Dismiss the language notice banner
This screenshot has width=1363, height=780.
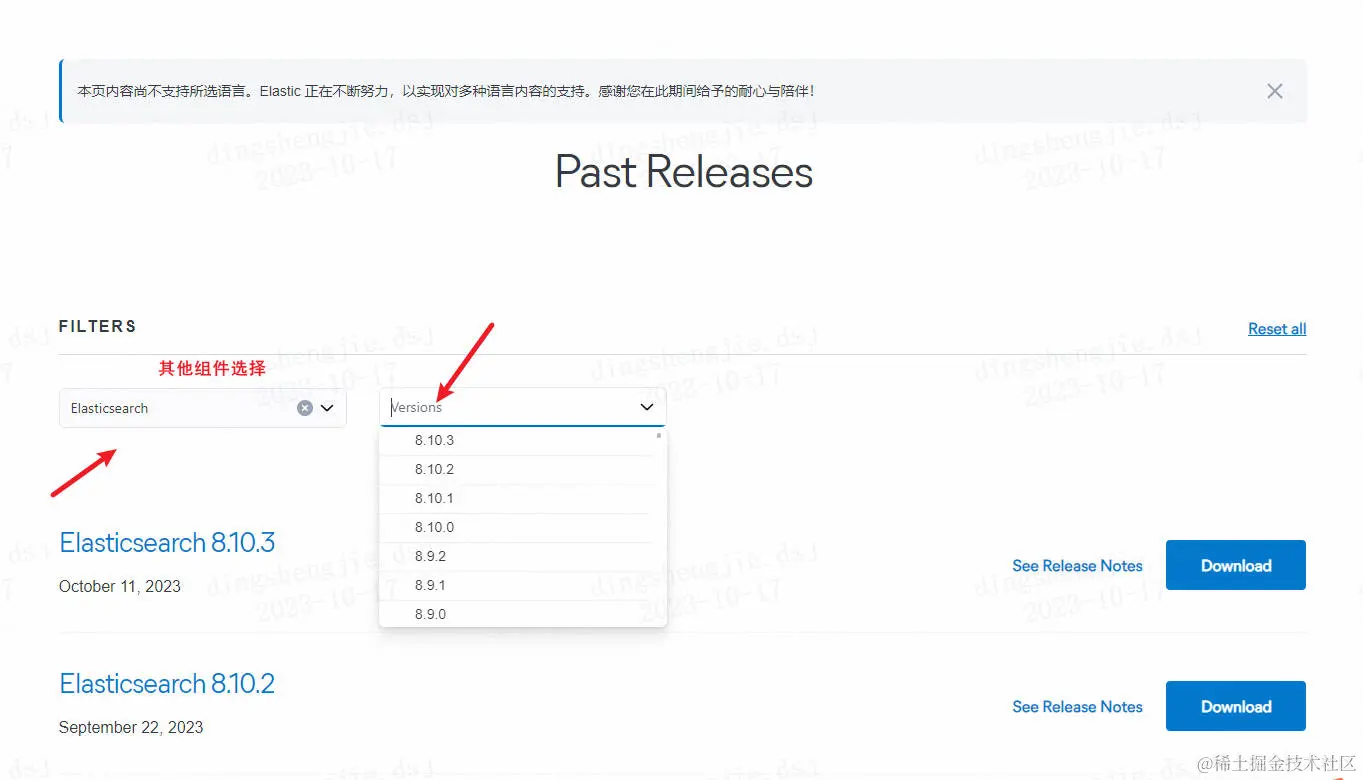pyautogui.click(x=1274, y=91)
